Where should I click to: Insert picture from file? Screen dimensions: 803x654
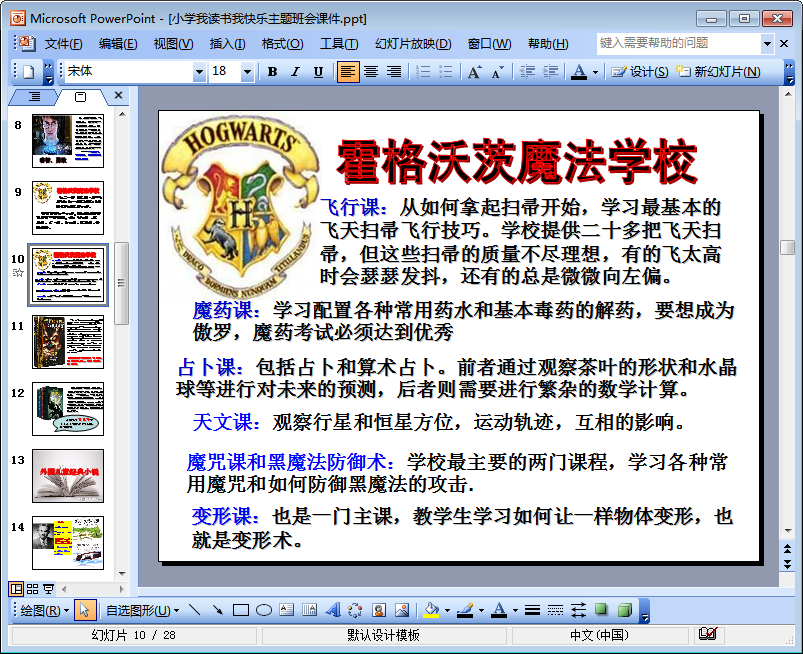[x=402, y=610]
